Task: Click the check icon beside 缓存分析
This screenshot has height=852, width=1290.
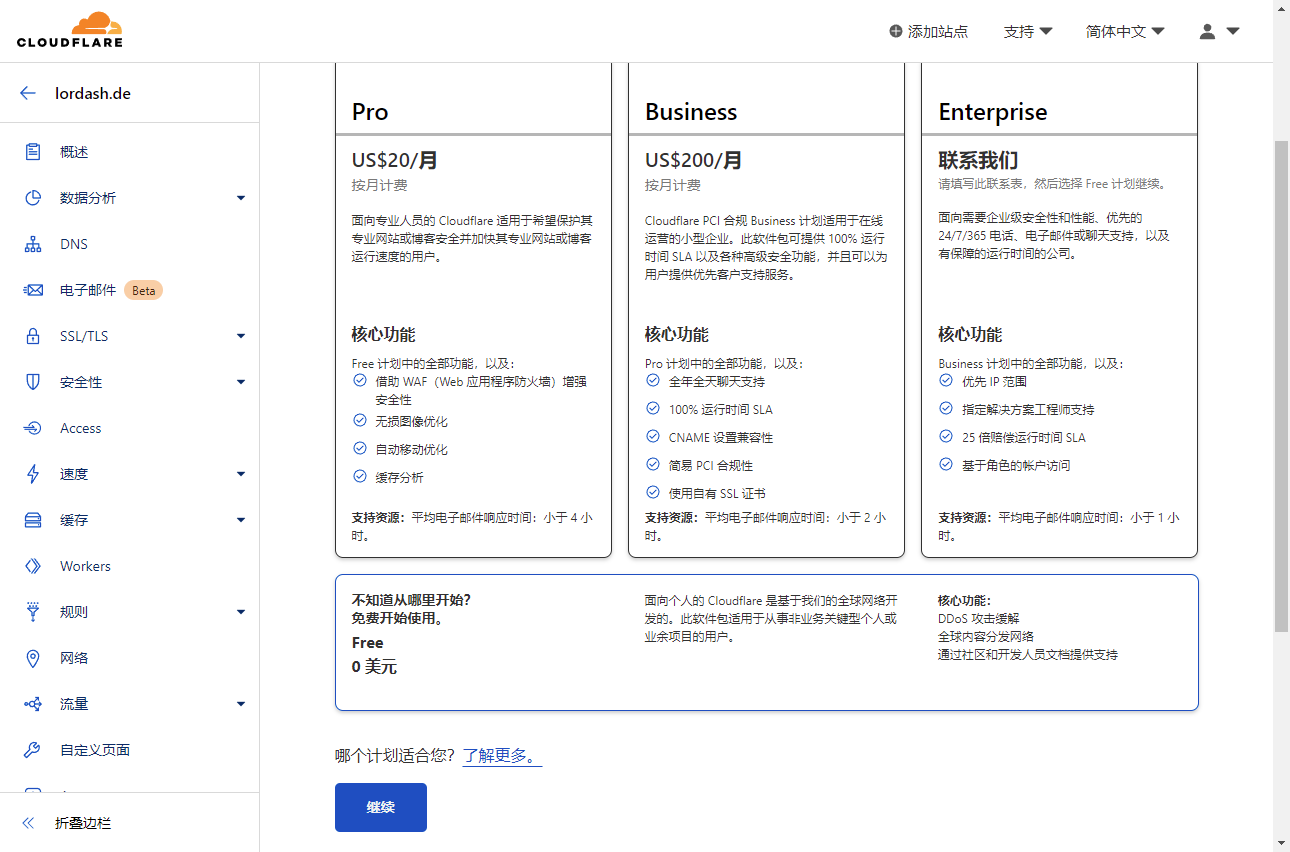Action: [360, 477]
